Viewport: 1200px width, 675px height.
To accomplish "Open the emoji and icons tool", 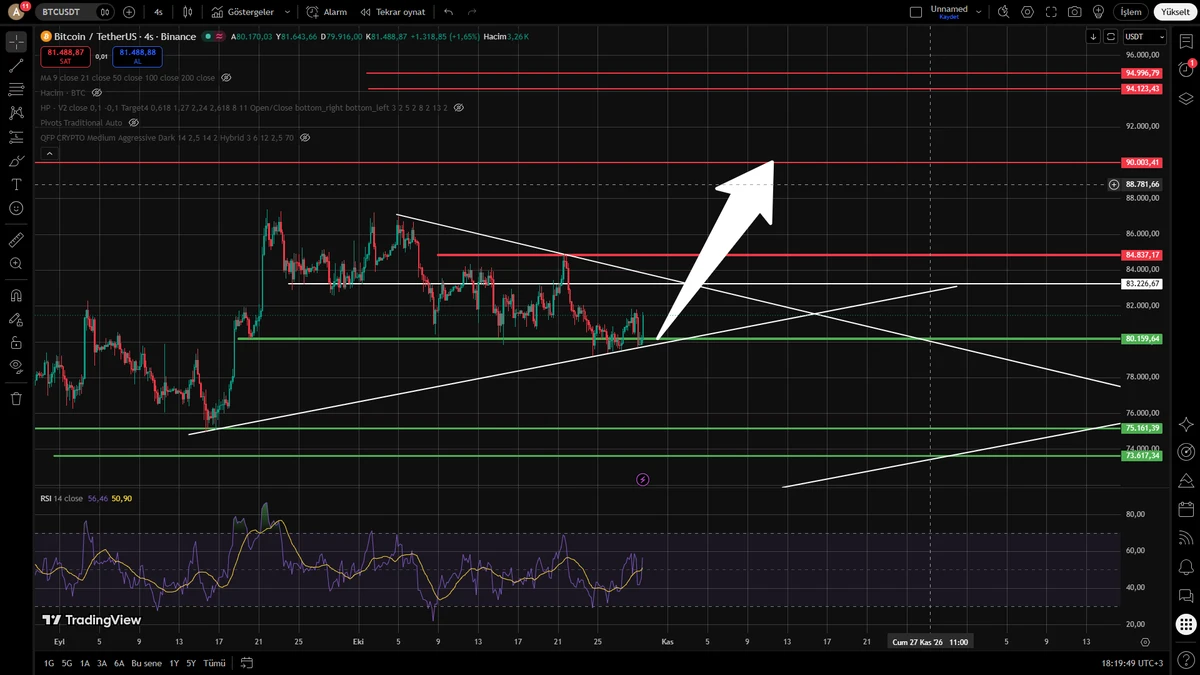I will click(16, 208).
